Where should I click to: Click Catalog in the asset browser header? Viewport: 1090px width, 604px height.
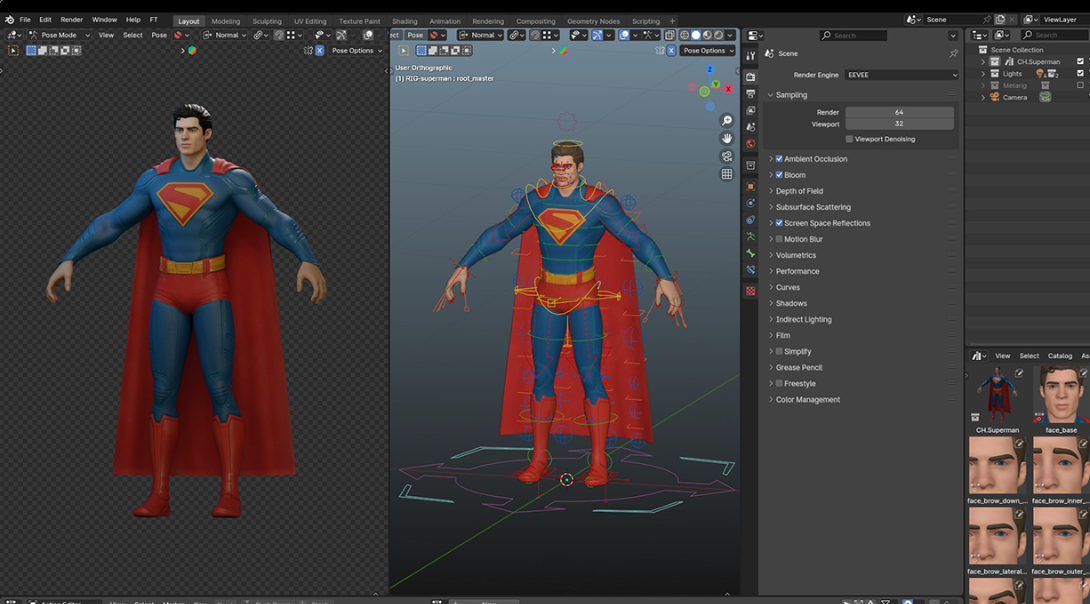(1060, 356)
